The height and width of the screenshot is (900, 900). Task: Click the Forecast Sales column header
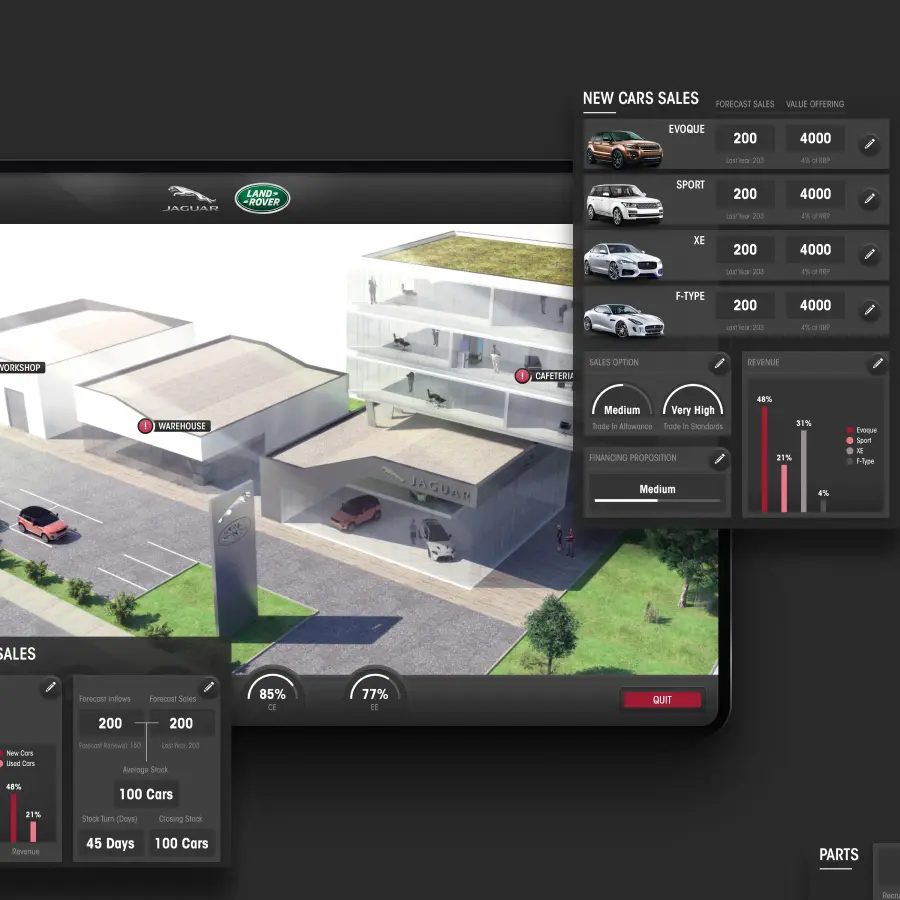pyautogui.click(x=744, y=104)
